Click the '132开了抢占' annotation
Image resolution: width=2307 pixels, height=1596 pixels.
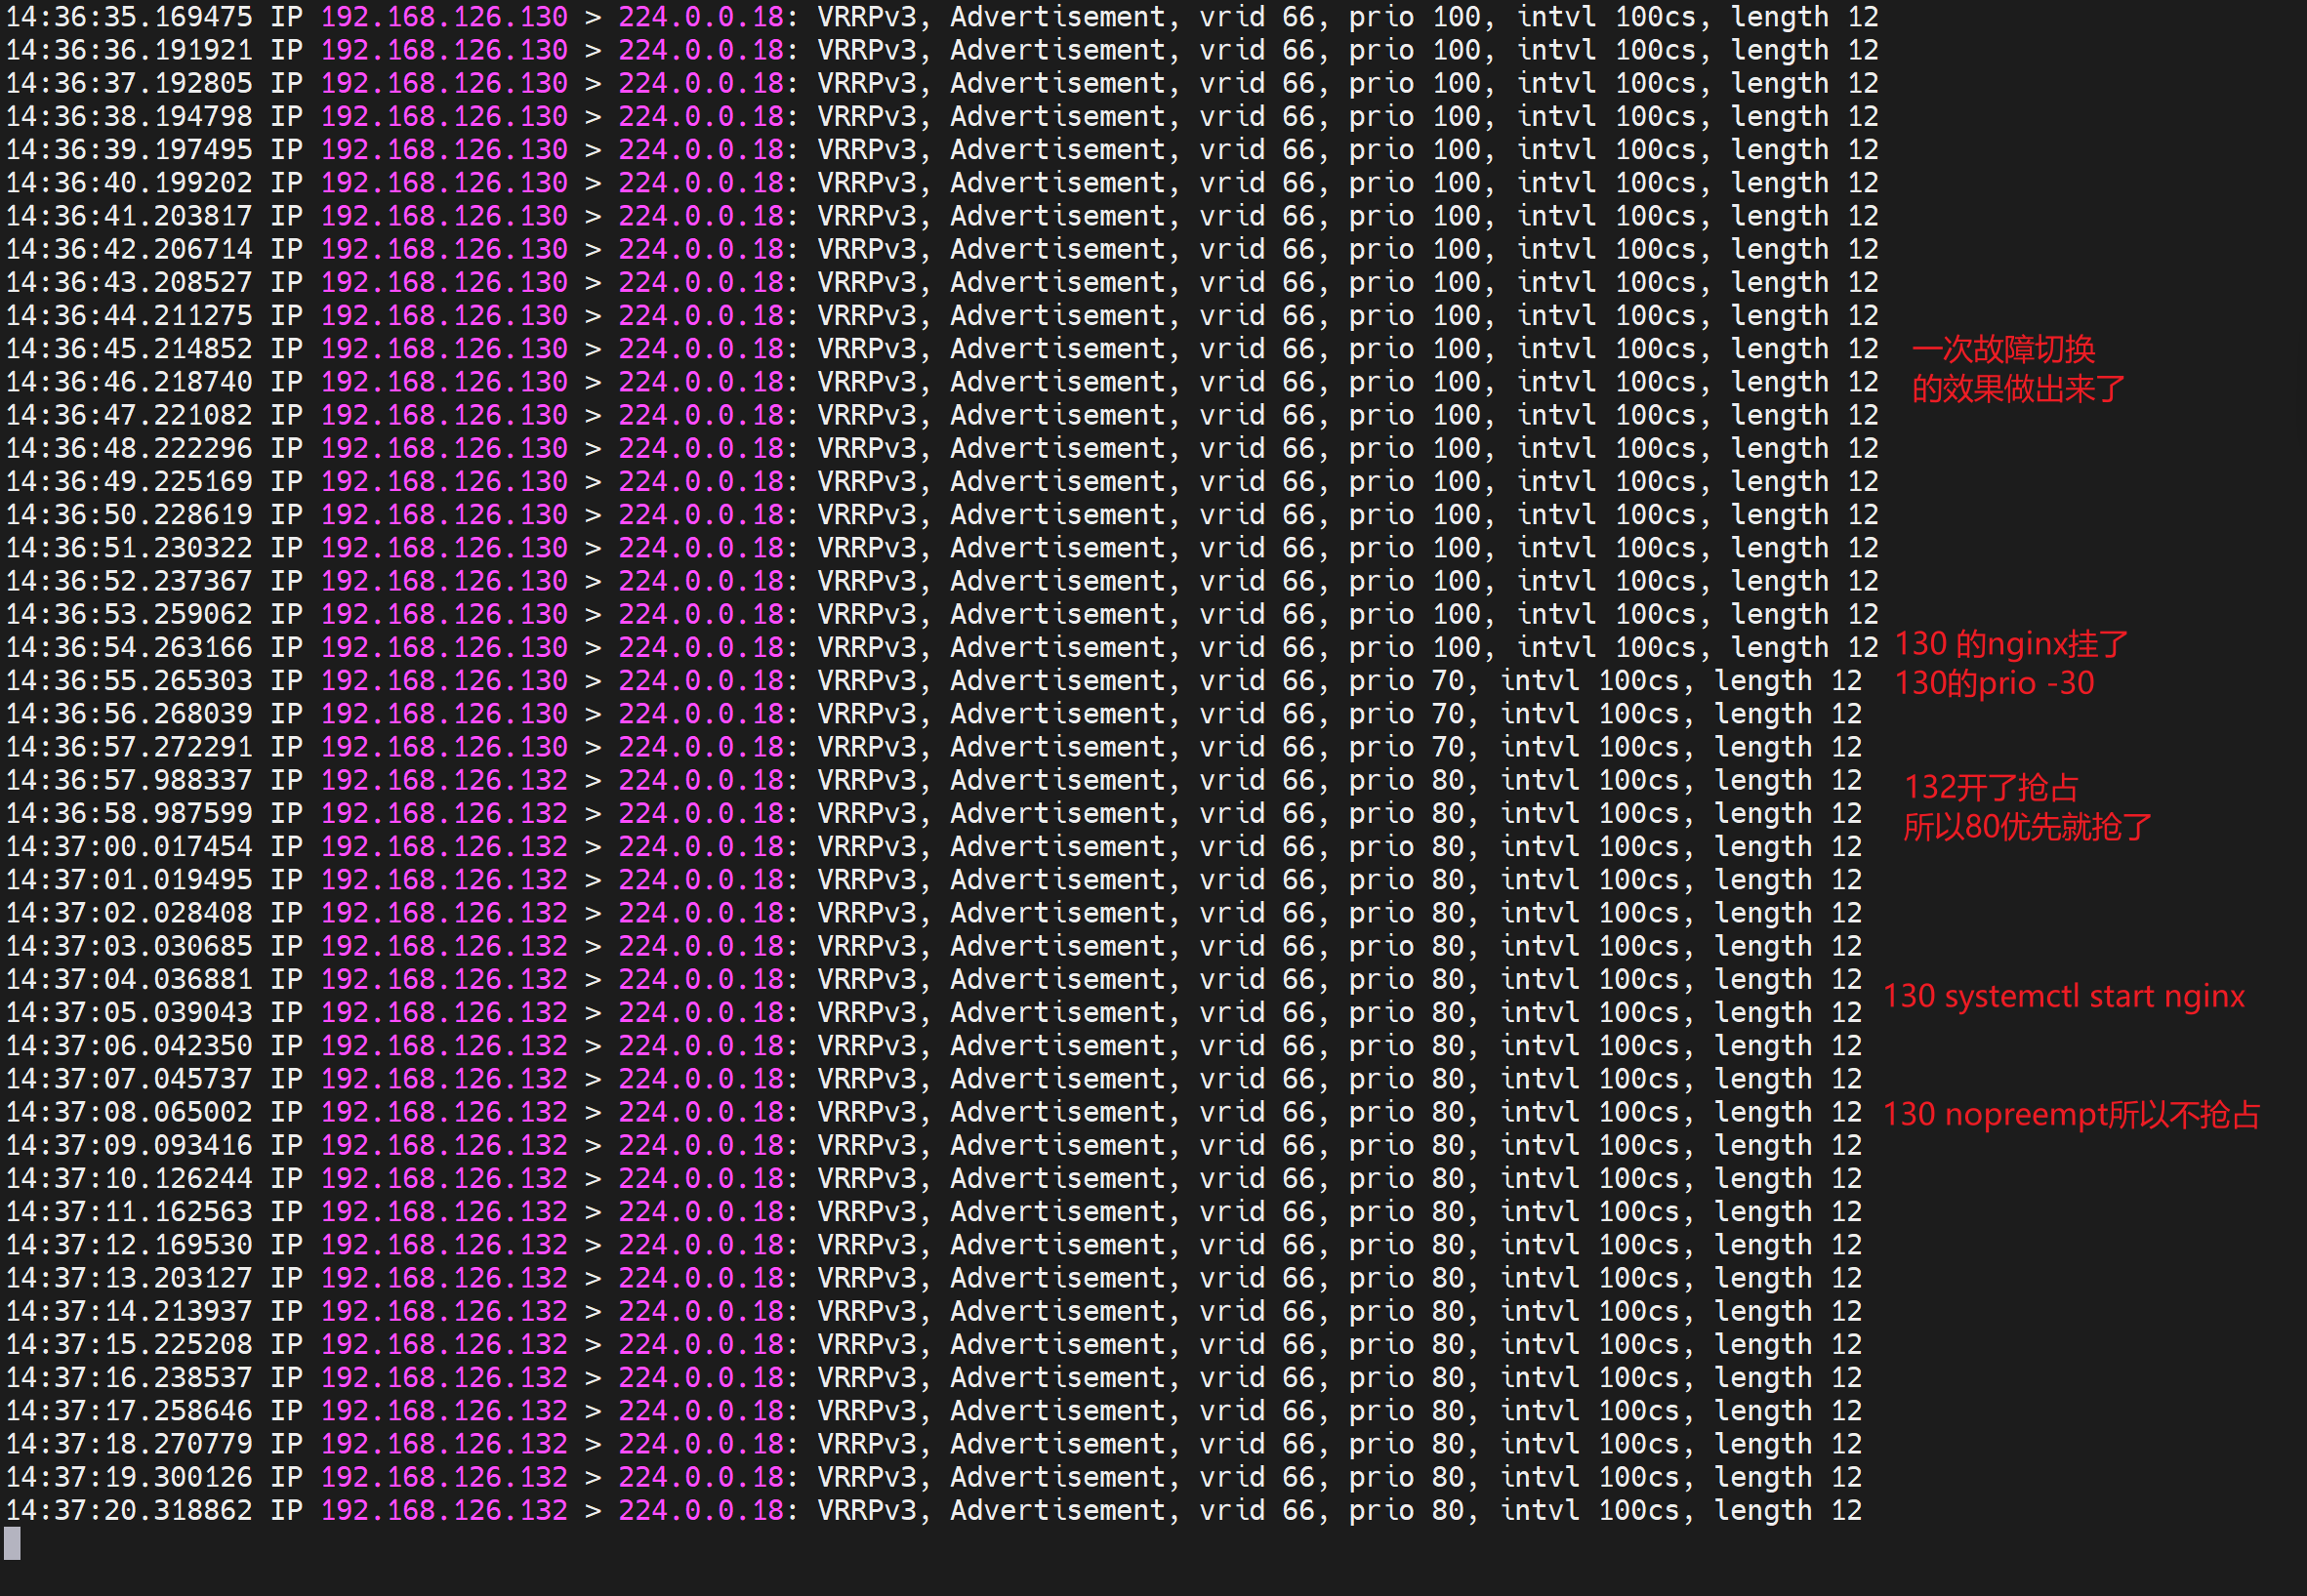tap(1990, 787)
